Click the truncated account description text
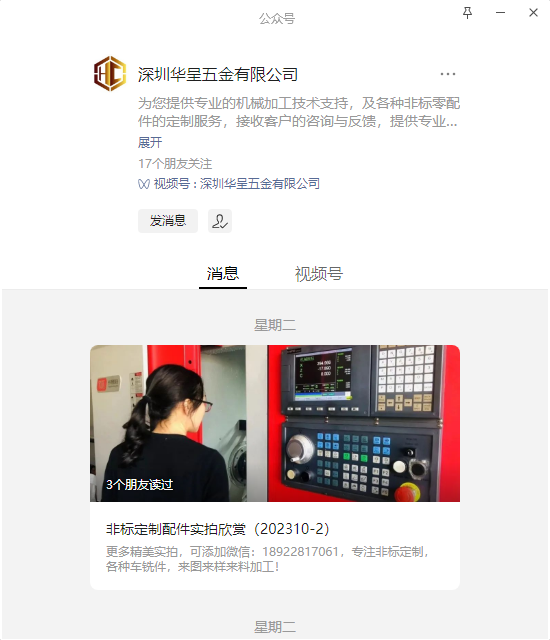Image resolution: width=550 pixels, height=640 pixels. 299,112
